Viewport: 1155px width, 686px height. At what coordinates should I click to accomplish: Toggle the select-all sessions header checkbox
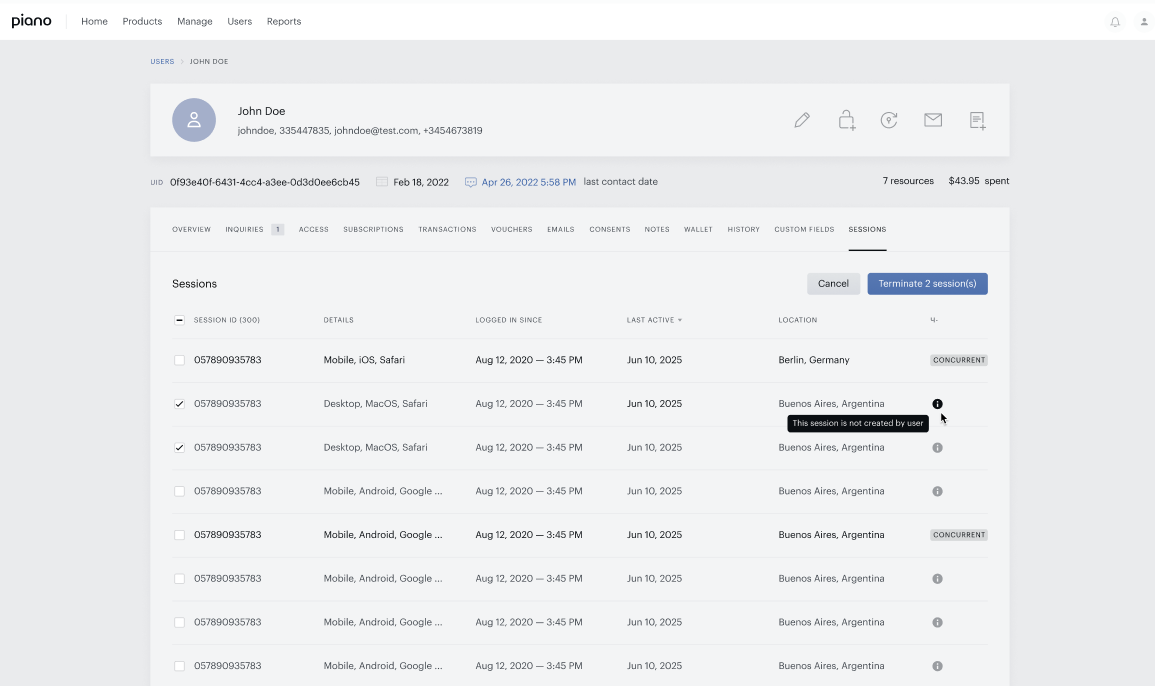coord(179,320)
